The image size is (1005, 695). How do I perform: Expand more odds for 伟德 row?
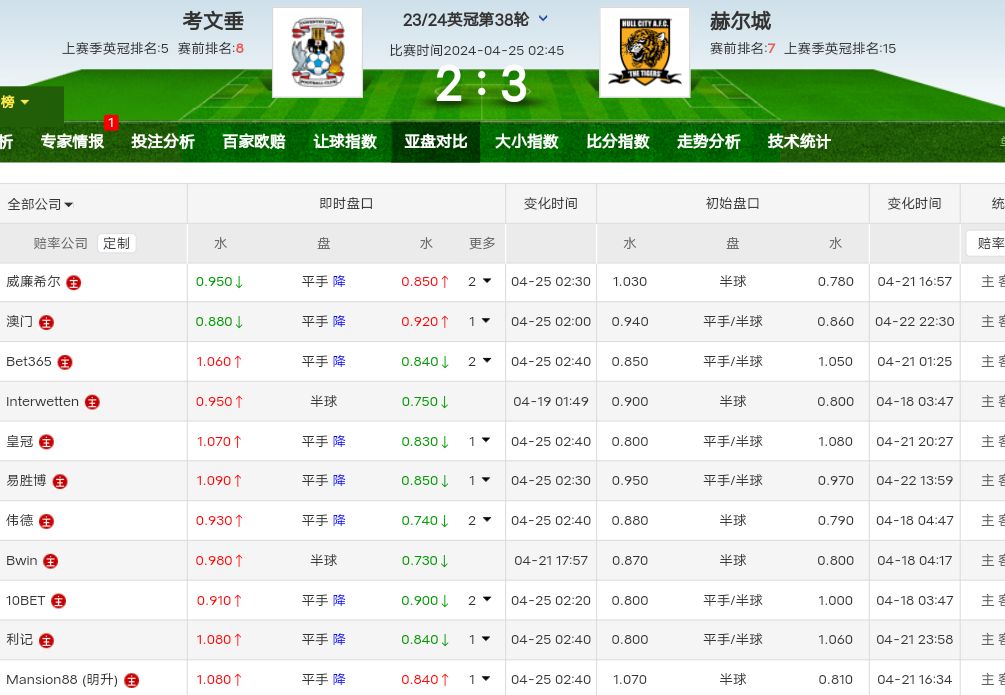pos(480,521)
